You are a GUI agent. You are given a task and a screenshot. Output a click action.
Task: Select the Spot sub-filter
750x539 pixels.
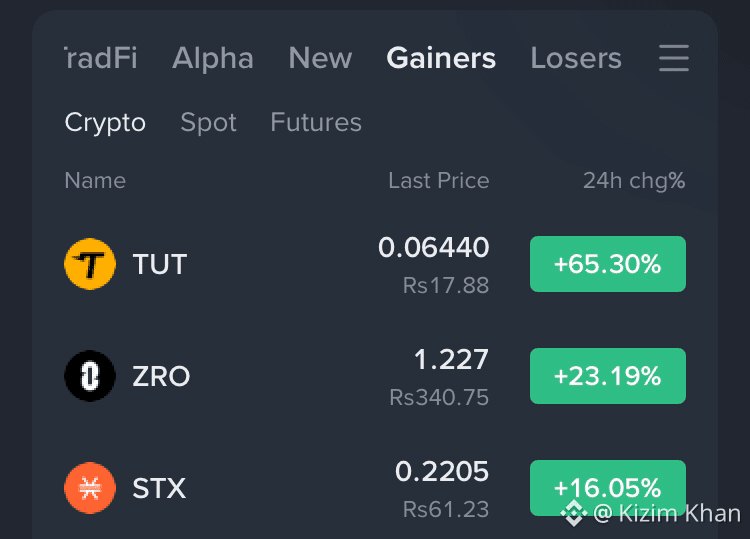pos(209,122)
